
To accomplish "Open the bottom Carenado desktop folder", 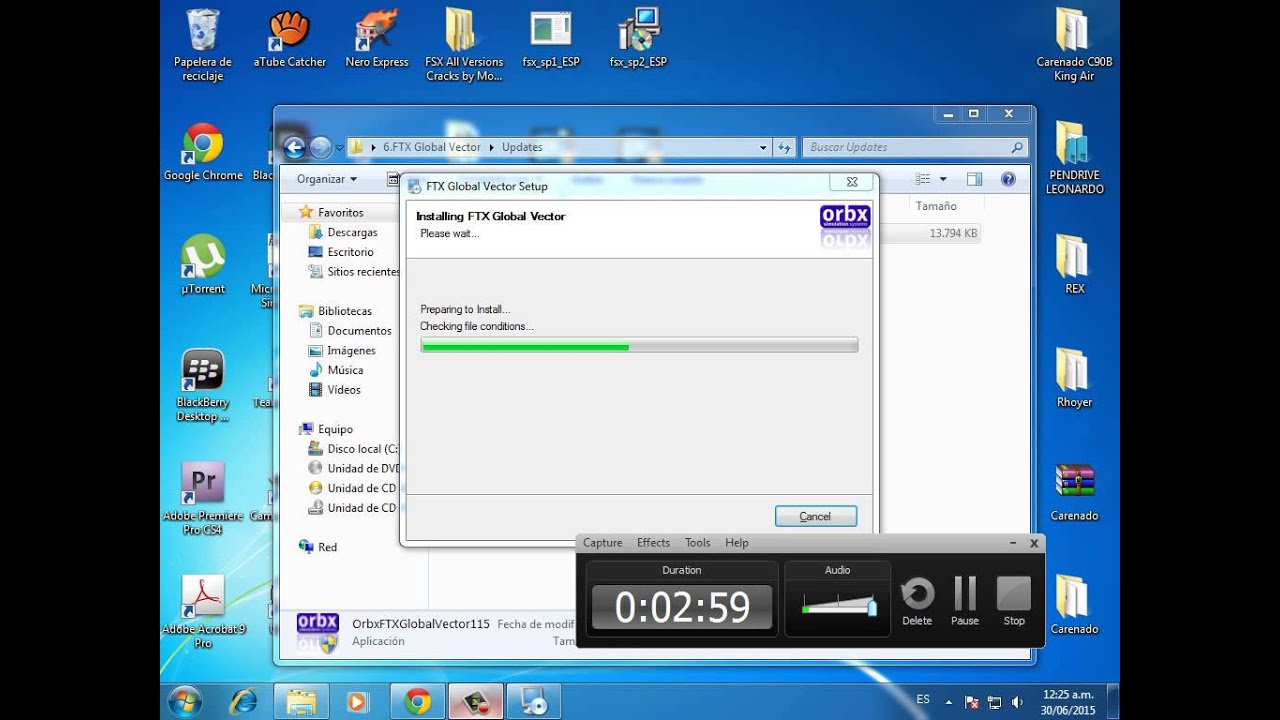I will (1074, 605).
